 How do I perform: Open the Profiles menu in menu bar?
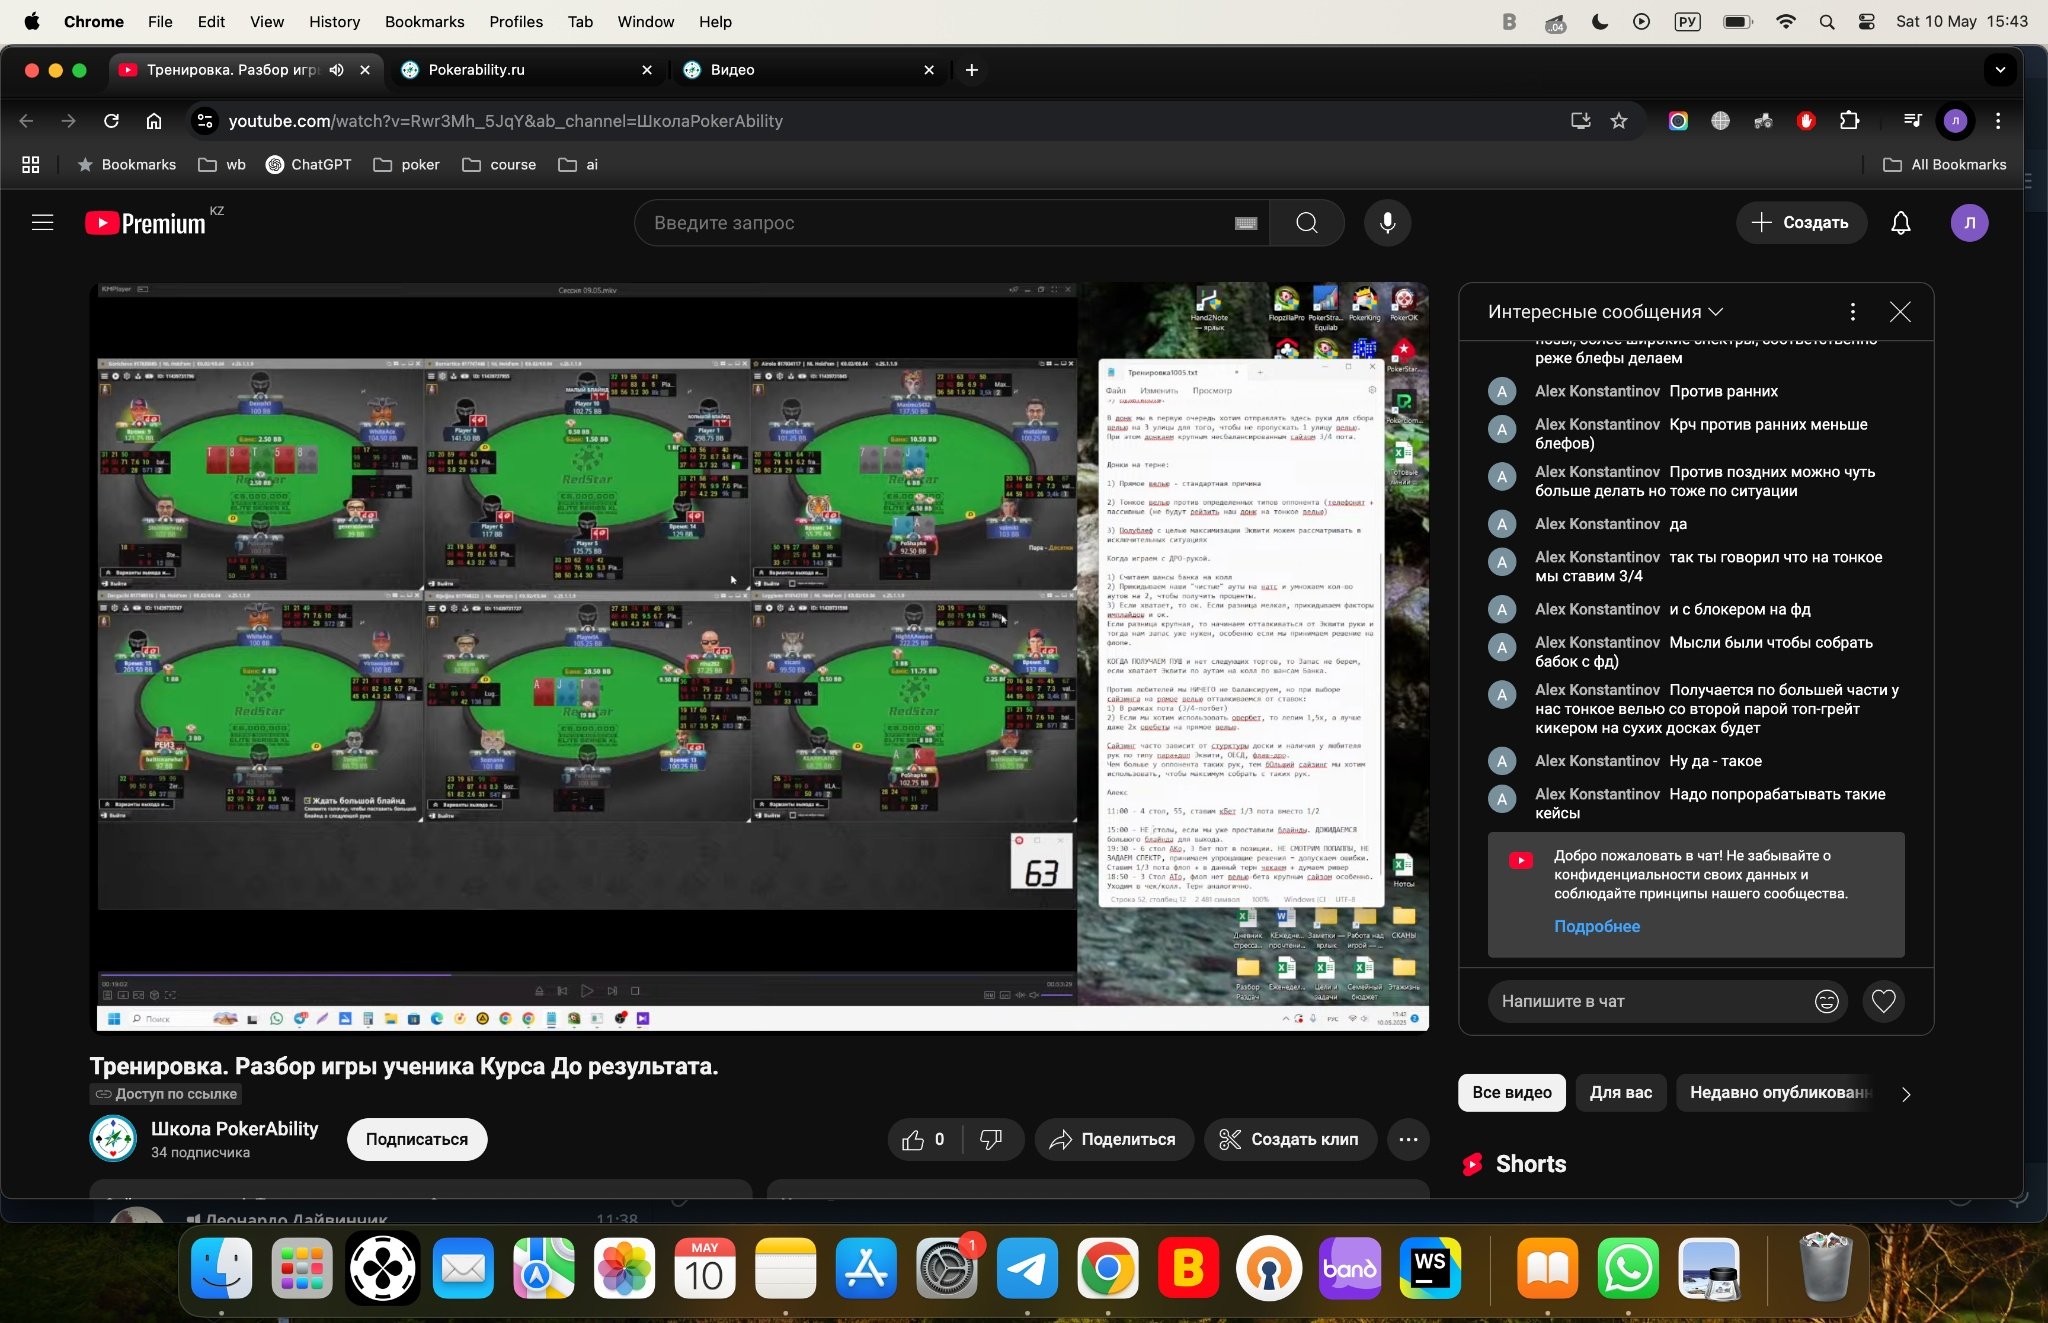pos(516,21)
